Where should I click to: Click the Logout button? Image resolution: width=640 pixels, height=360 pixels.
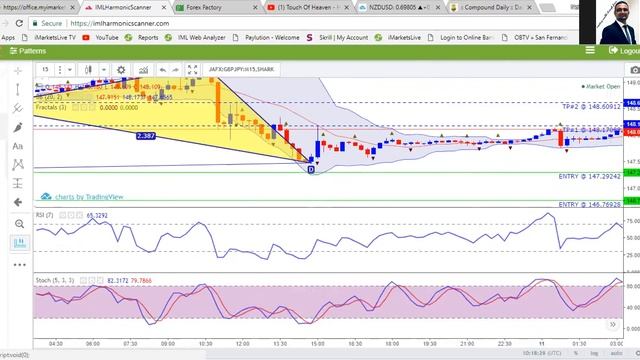(624, 51)
